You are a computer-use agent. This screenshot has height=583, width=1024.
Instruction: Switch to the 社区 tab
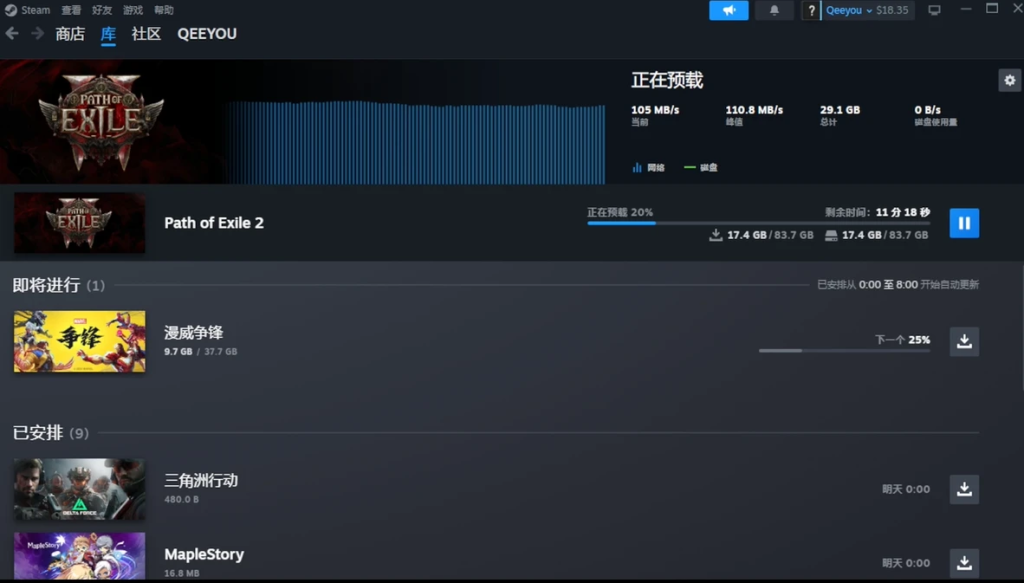tap(146, 34)
